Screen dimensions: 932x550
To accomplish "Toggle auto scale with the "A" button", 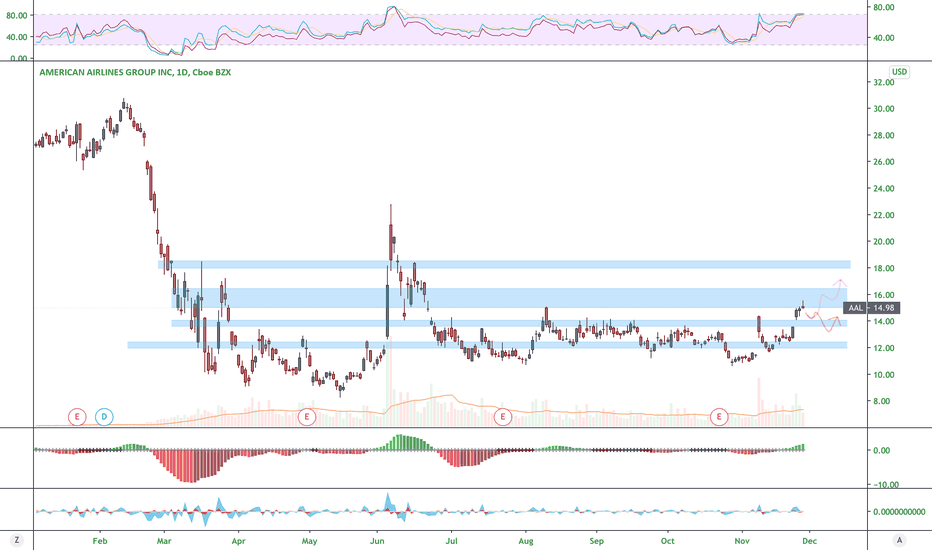I will point(899,540).
